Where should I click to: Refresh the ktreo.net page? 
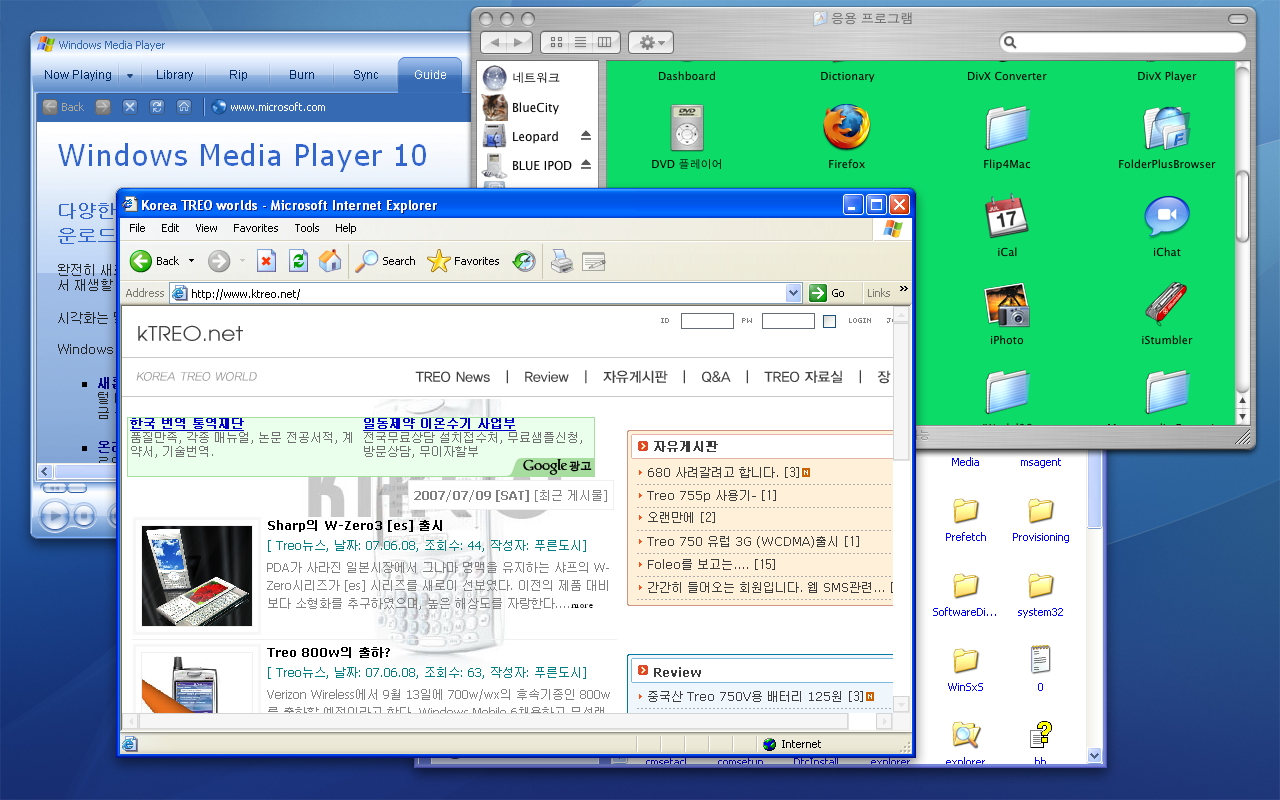(x=298, y=261)
